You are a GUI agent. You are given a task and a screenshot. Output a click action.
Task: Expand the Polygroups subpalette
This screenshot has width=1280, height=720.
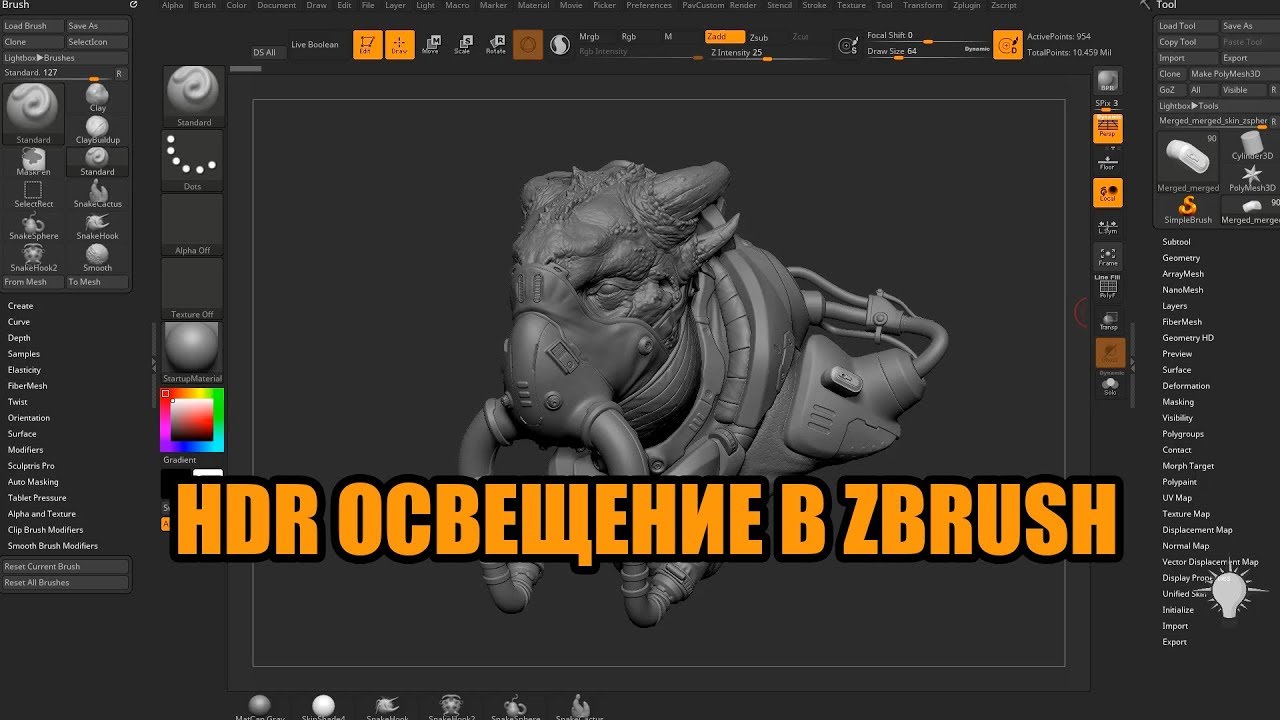[1183, 434]
